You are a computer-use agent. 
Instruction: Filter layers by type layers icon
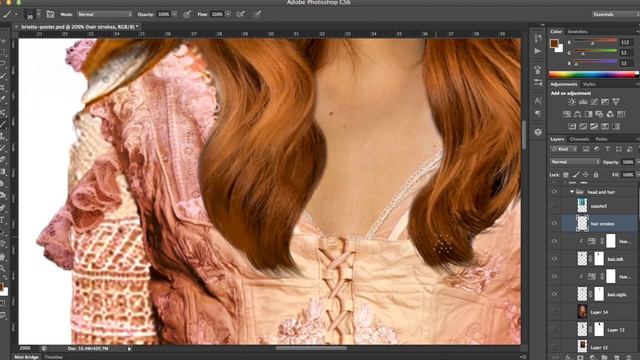[608, 149]
